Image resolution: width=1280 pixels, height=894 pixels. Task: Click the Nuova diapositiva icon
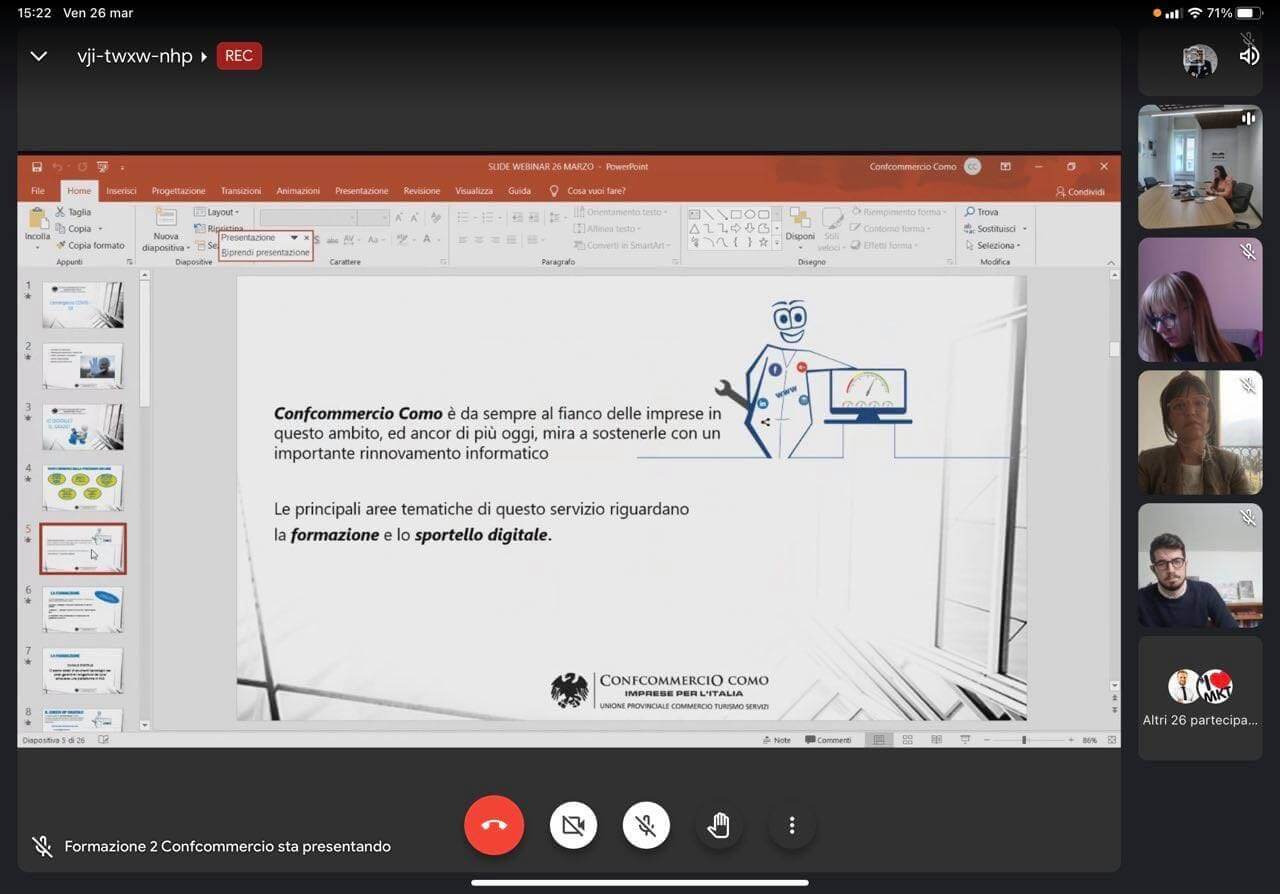click(x=166, y=219)
